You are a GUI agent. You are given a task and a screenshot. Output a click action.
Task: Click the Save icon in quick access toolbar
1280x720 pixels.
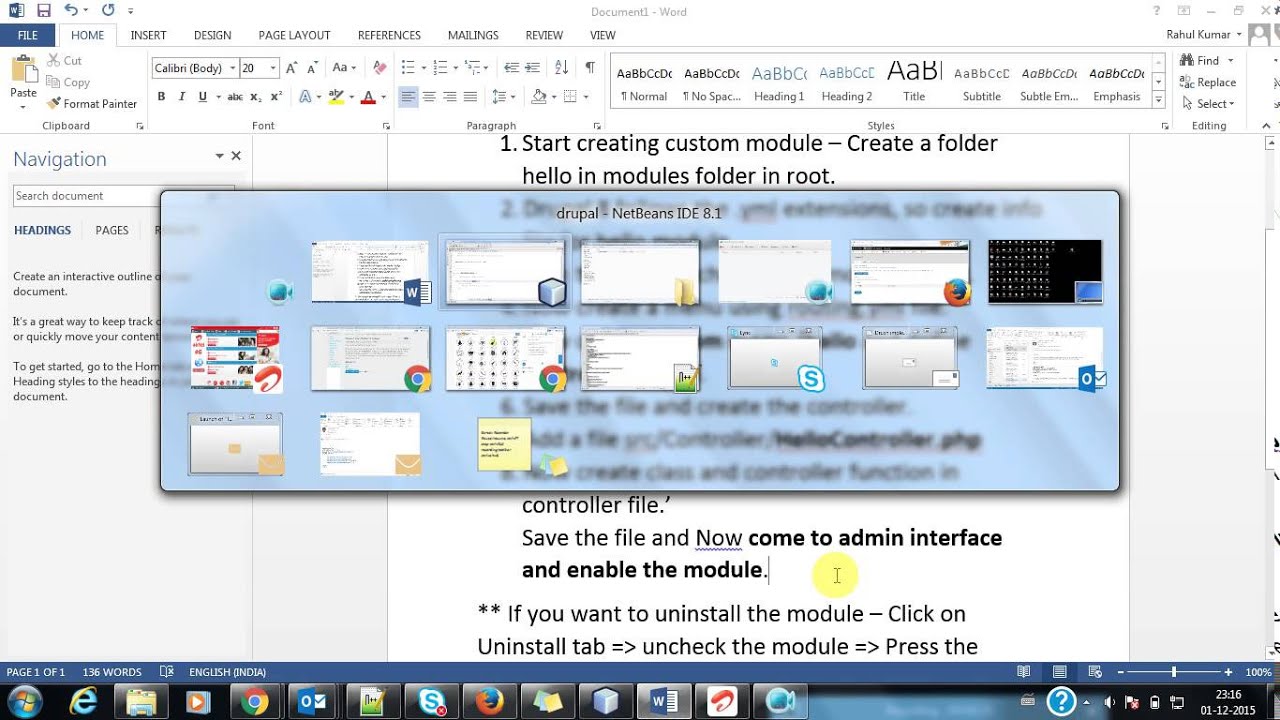tap(43, 10)
